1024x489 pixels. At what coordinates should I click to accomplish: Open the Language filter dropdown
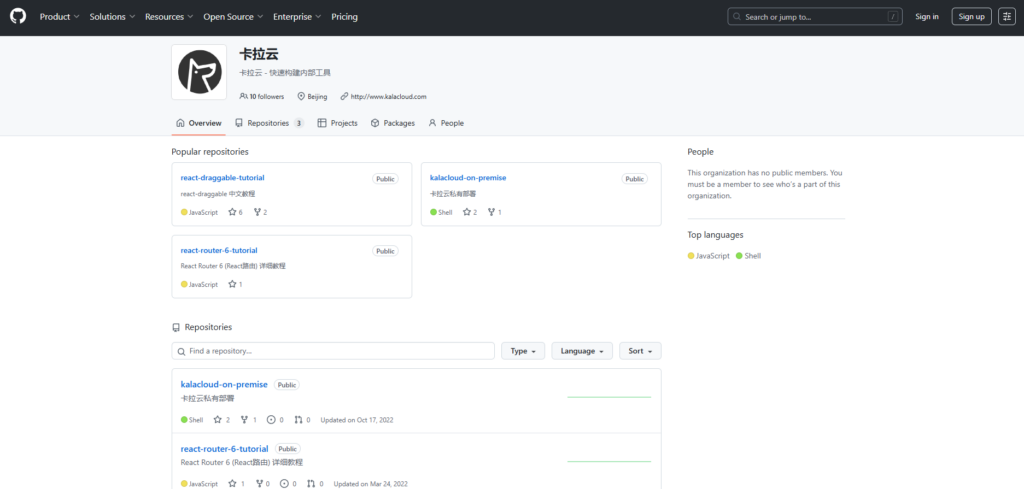582,351
